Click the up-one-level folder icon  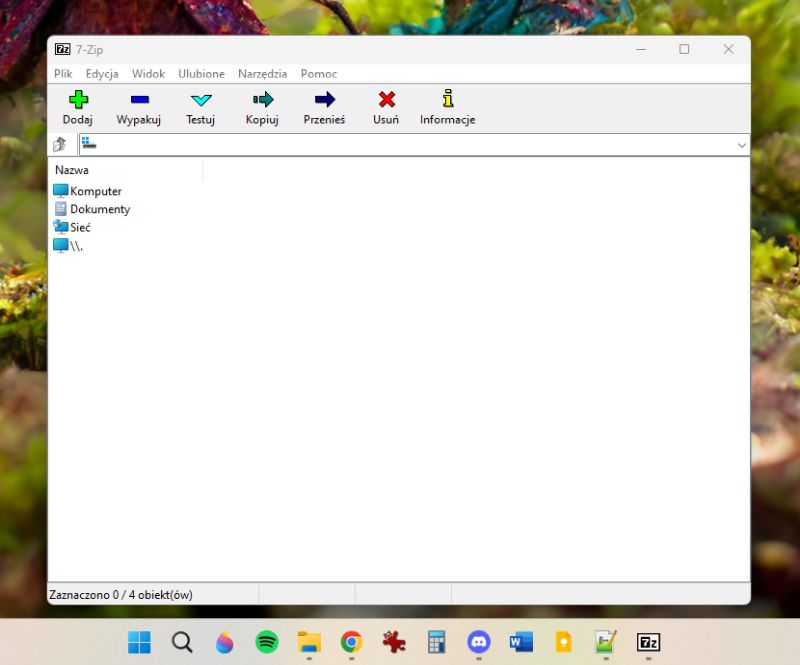[x=59, y=144]
